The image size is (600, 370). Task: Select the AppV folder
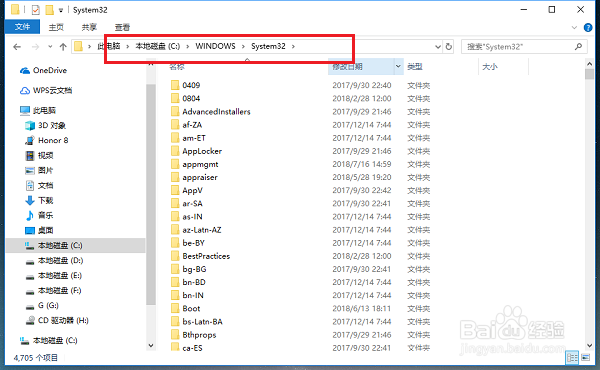point(187,190)
